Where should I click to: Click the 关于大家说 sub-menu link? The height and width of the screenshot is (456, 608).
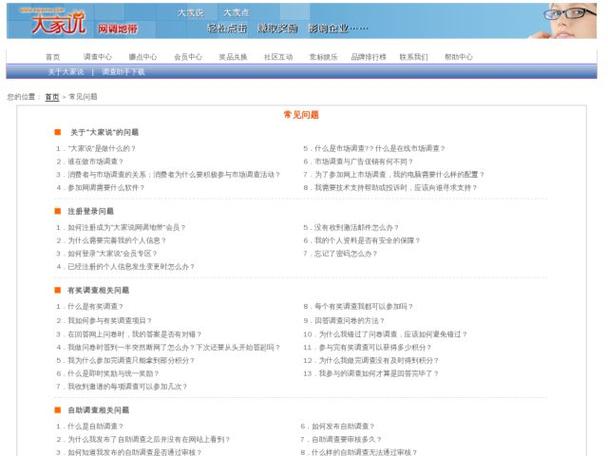click(x=66, y=72)
